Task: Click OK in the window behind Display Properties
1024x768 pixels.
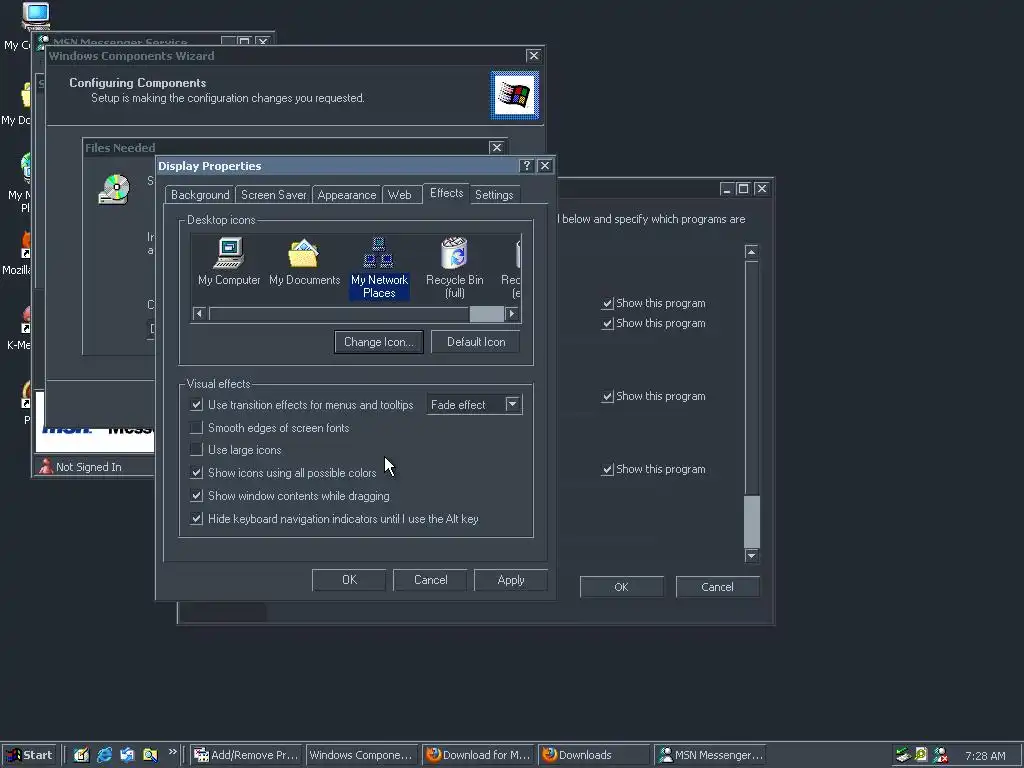Action: coord(621,586)
